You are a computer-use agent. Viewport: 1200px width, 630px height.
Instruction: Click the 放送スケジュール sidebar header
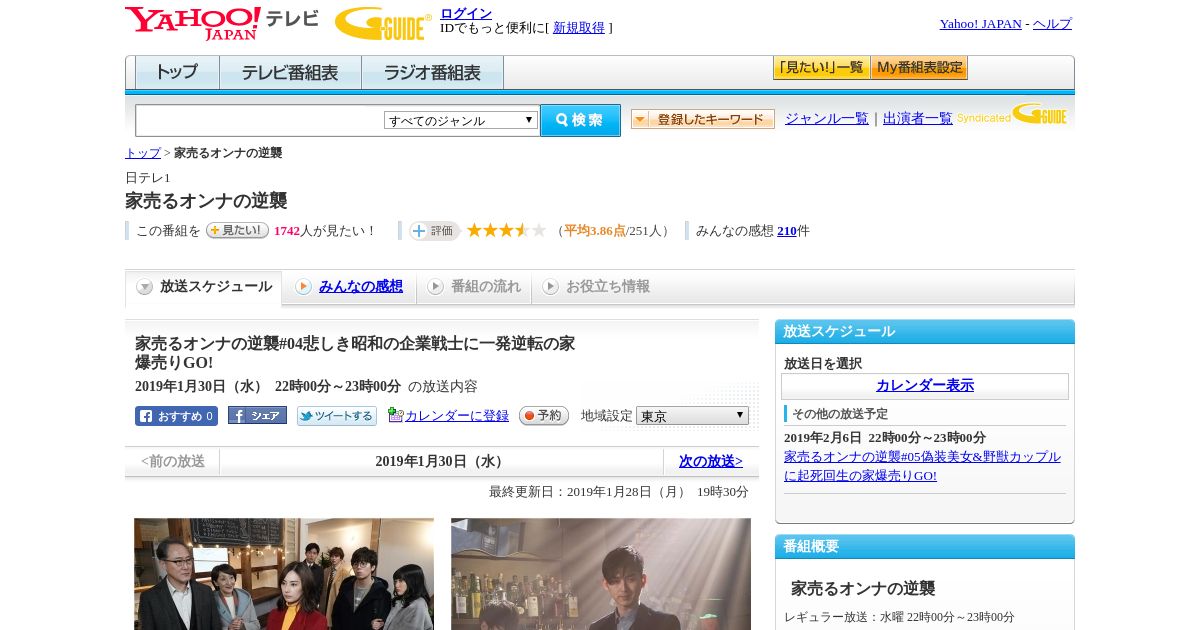pos(925,332)
